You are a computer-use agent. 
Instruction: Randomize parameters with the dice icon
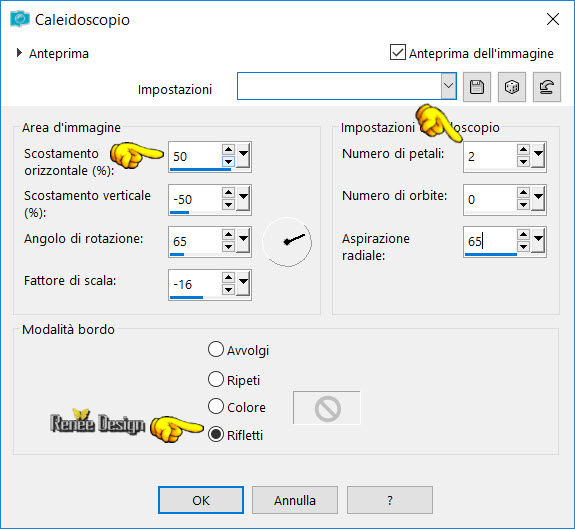coord(512,87)
